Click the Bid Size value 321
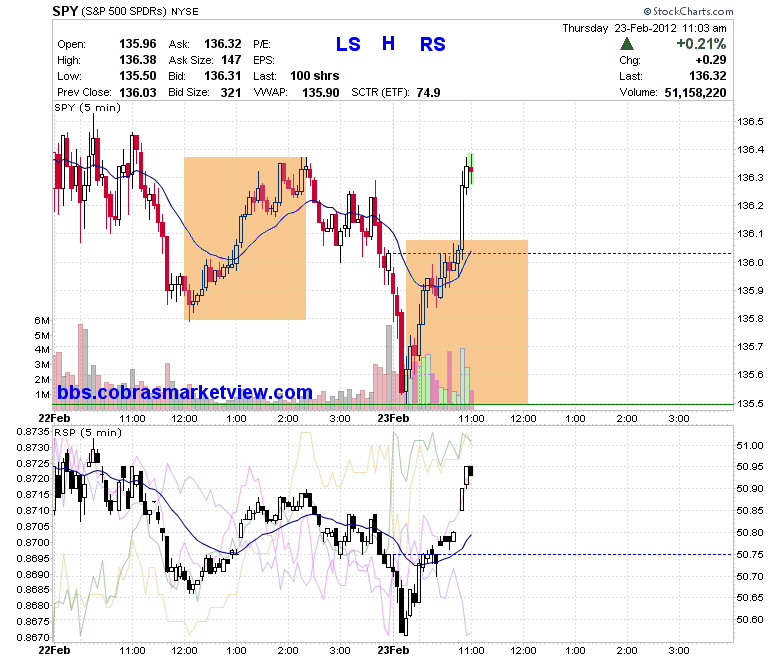This screenshot has height=659, width=780. pos(231,93)
